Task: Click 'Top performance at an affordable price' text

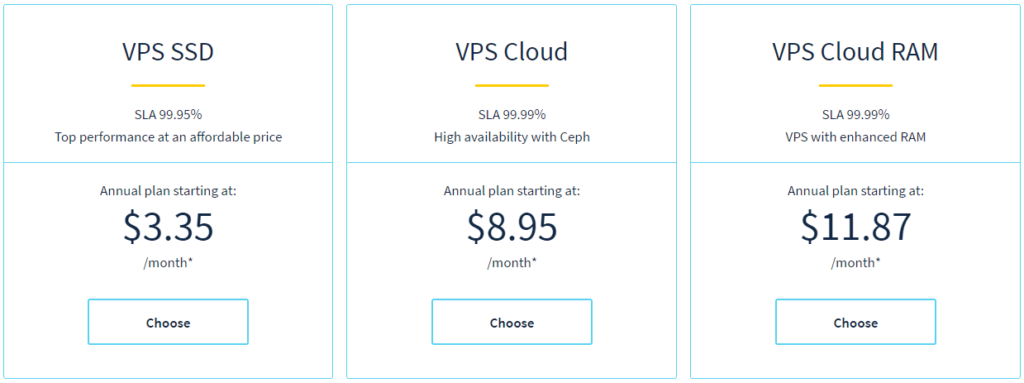Action: (x=168, y=137)
